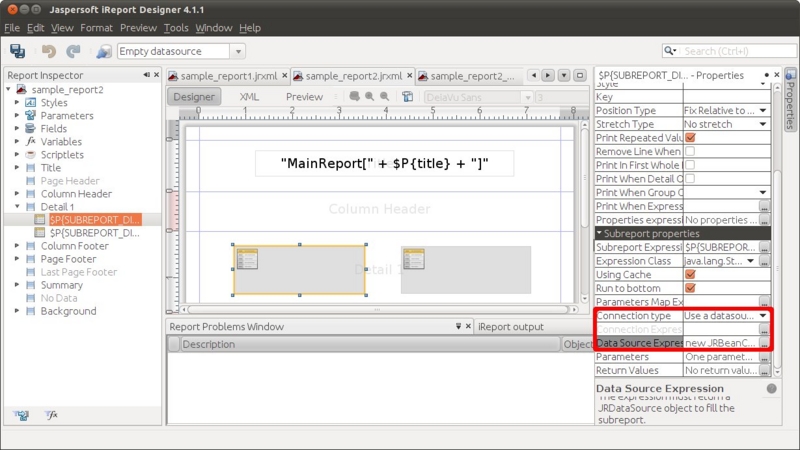This screenshot has width=800, height=450.
Task: Open the Empty datasource dropdown arrow
Action: tap(238, 52)
